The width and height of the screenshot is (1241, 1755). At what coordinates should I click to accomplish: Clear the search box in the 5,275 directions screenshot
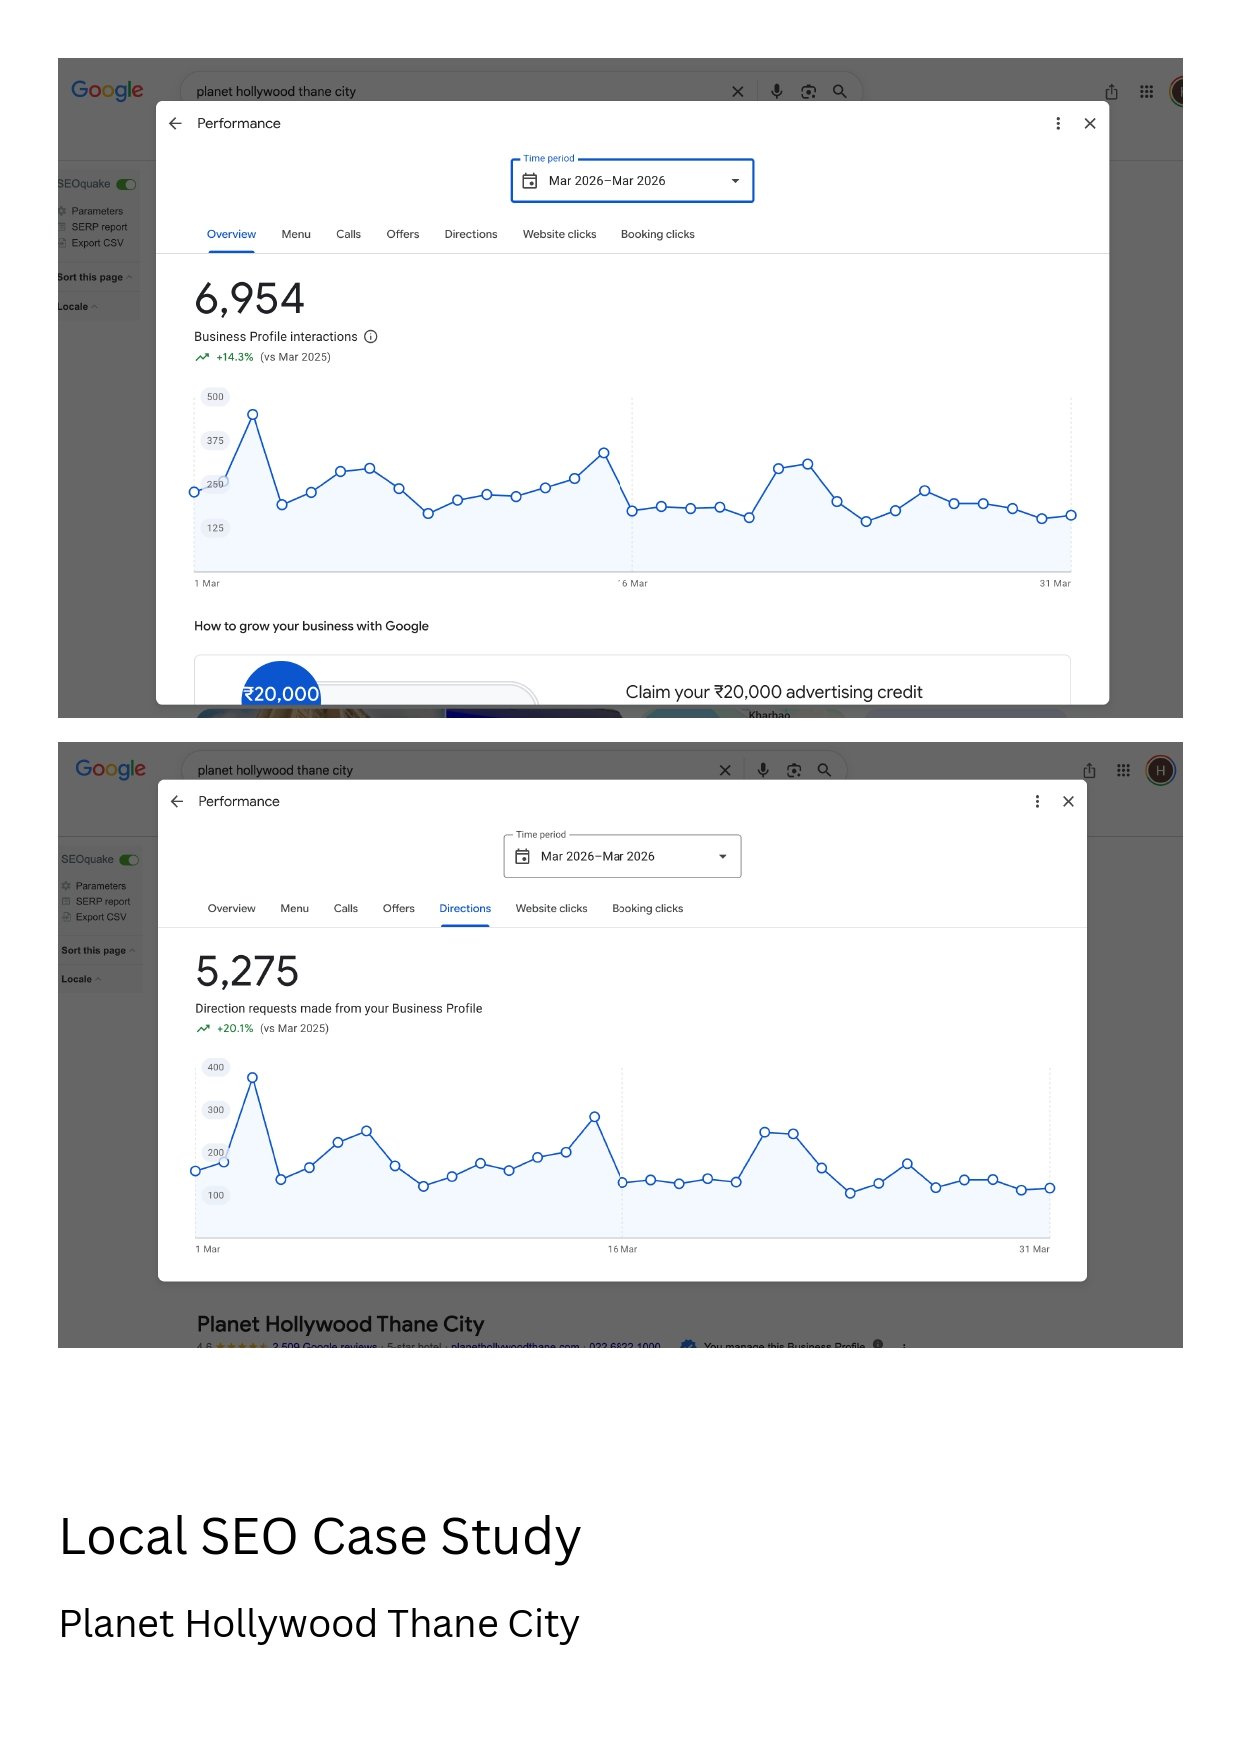pos(725,770)
